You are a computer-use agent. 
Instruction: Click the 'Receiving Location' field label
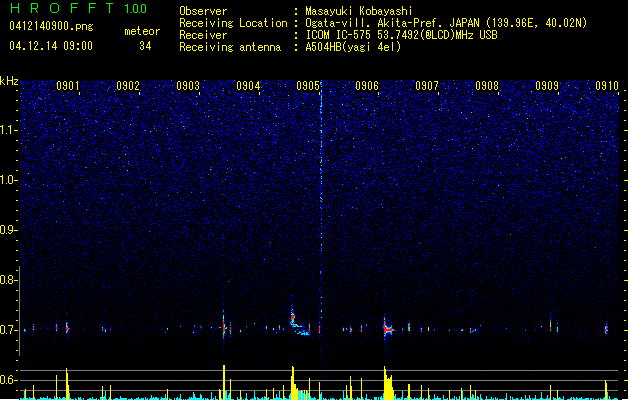click(x=233, y=23)
